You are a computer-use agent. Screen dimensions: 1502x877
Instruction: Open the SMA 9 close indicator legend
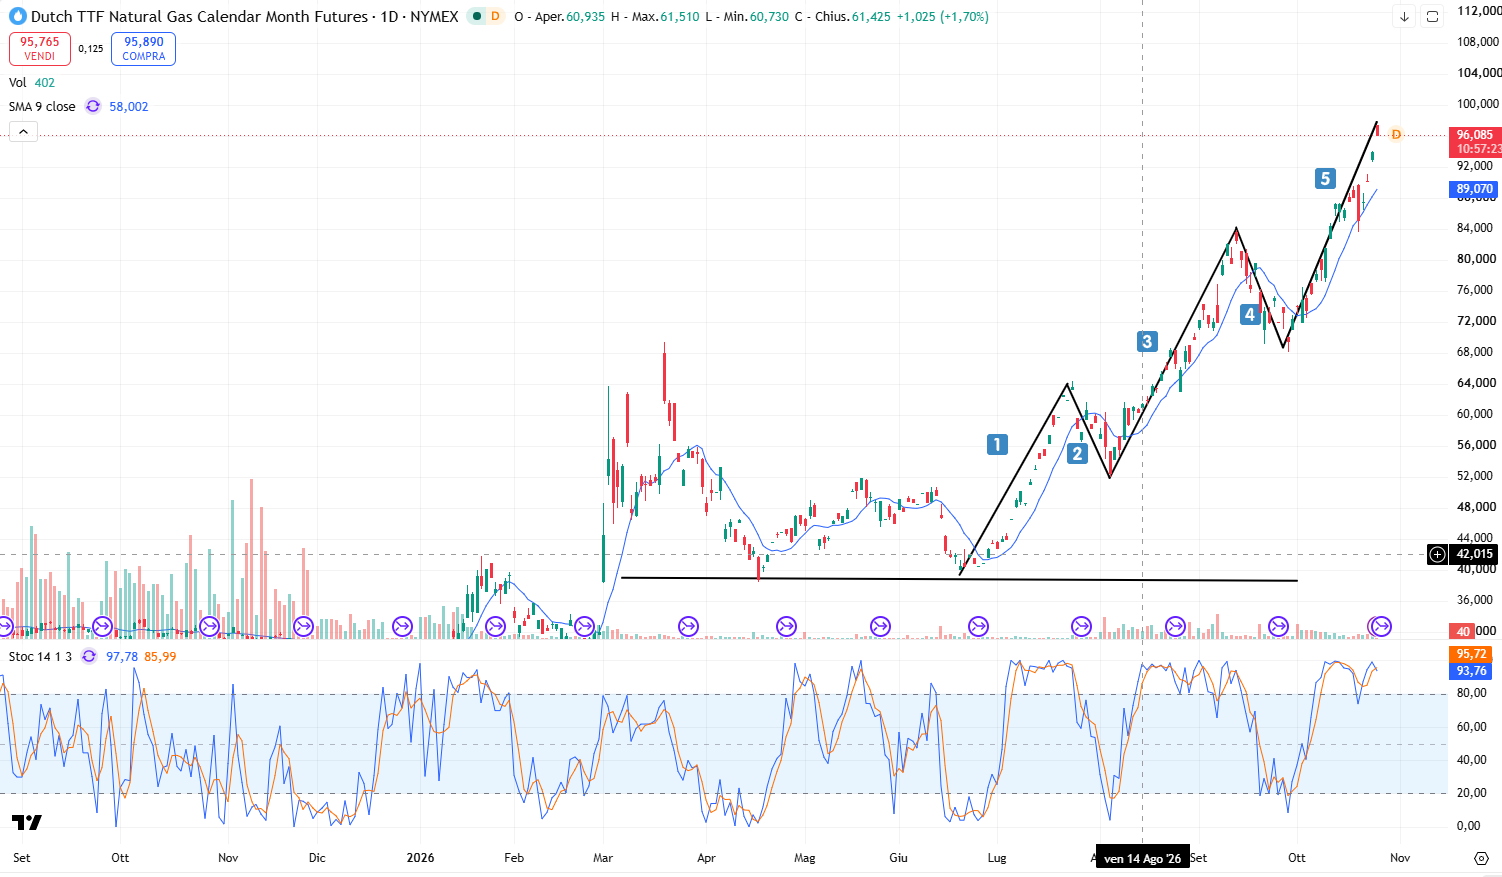tap(42, 106)
